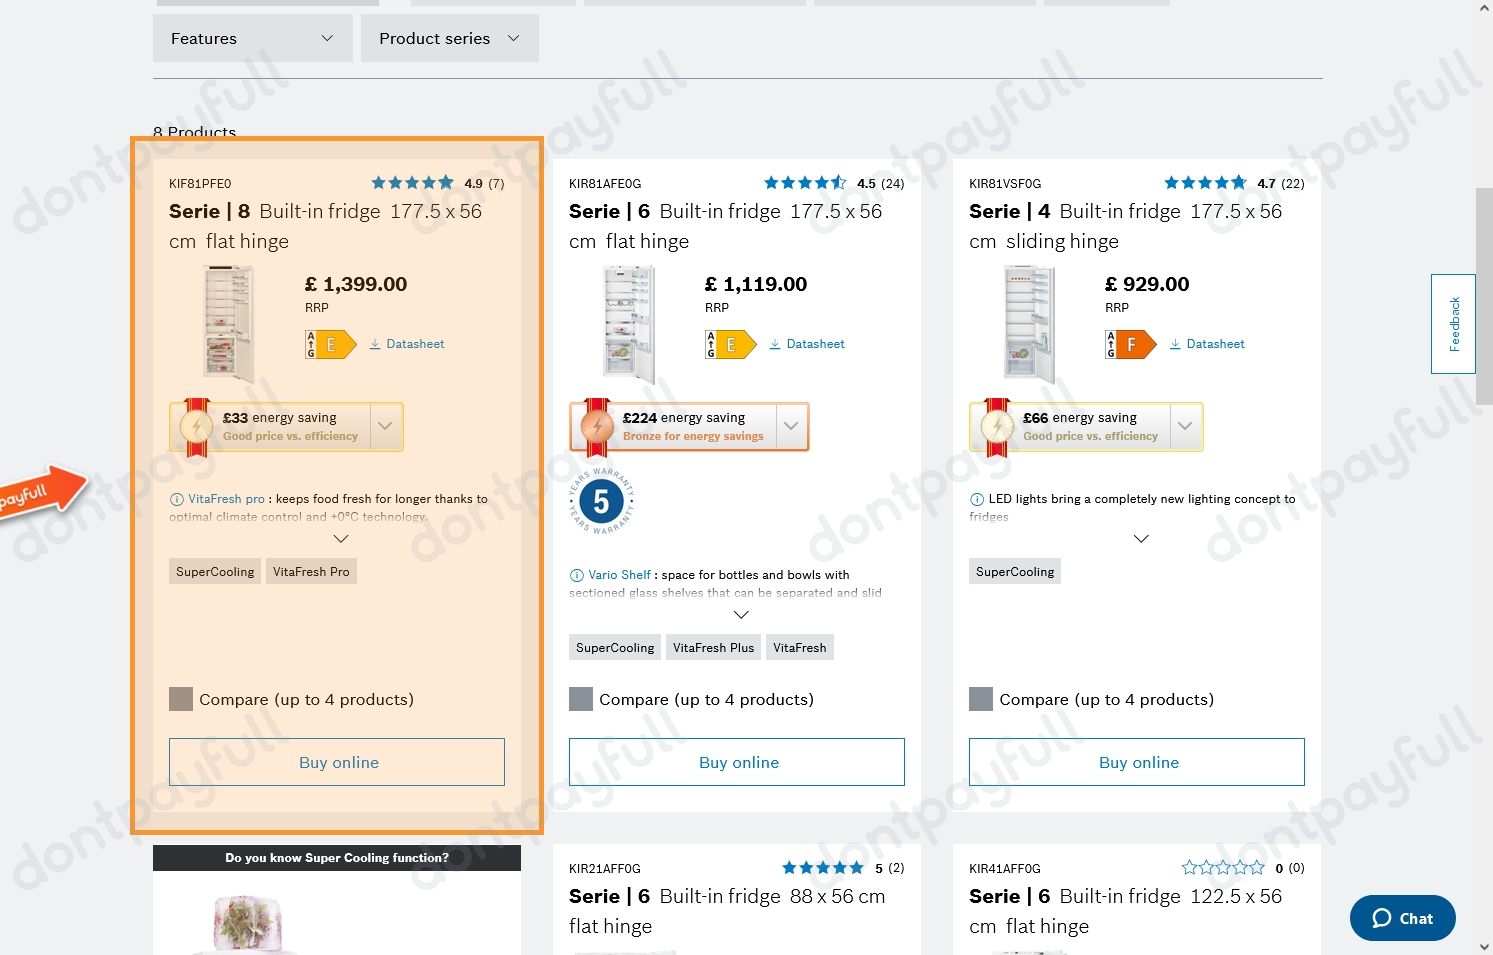This screenshot has height=955, width=1493.
Task: Click the £ 929.00 price
Action: (1147, 284)
